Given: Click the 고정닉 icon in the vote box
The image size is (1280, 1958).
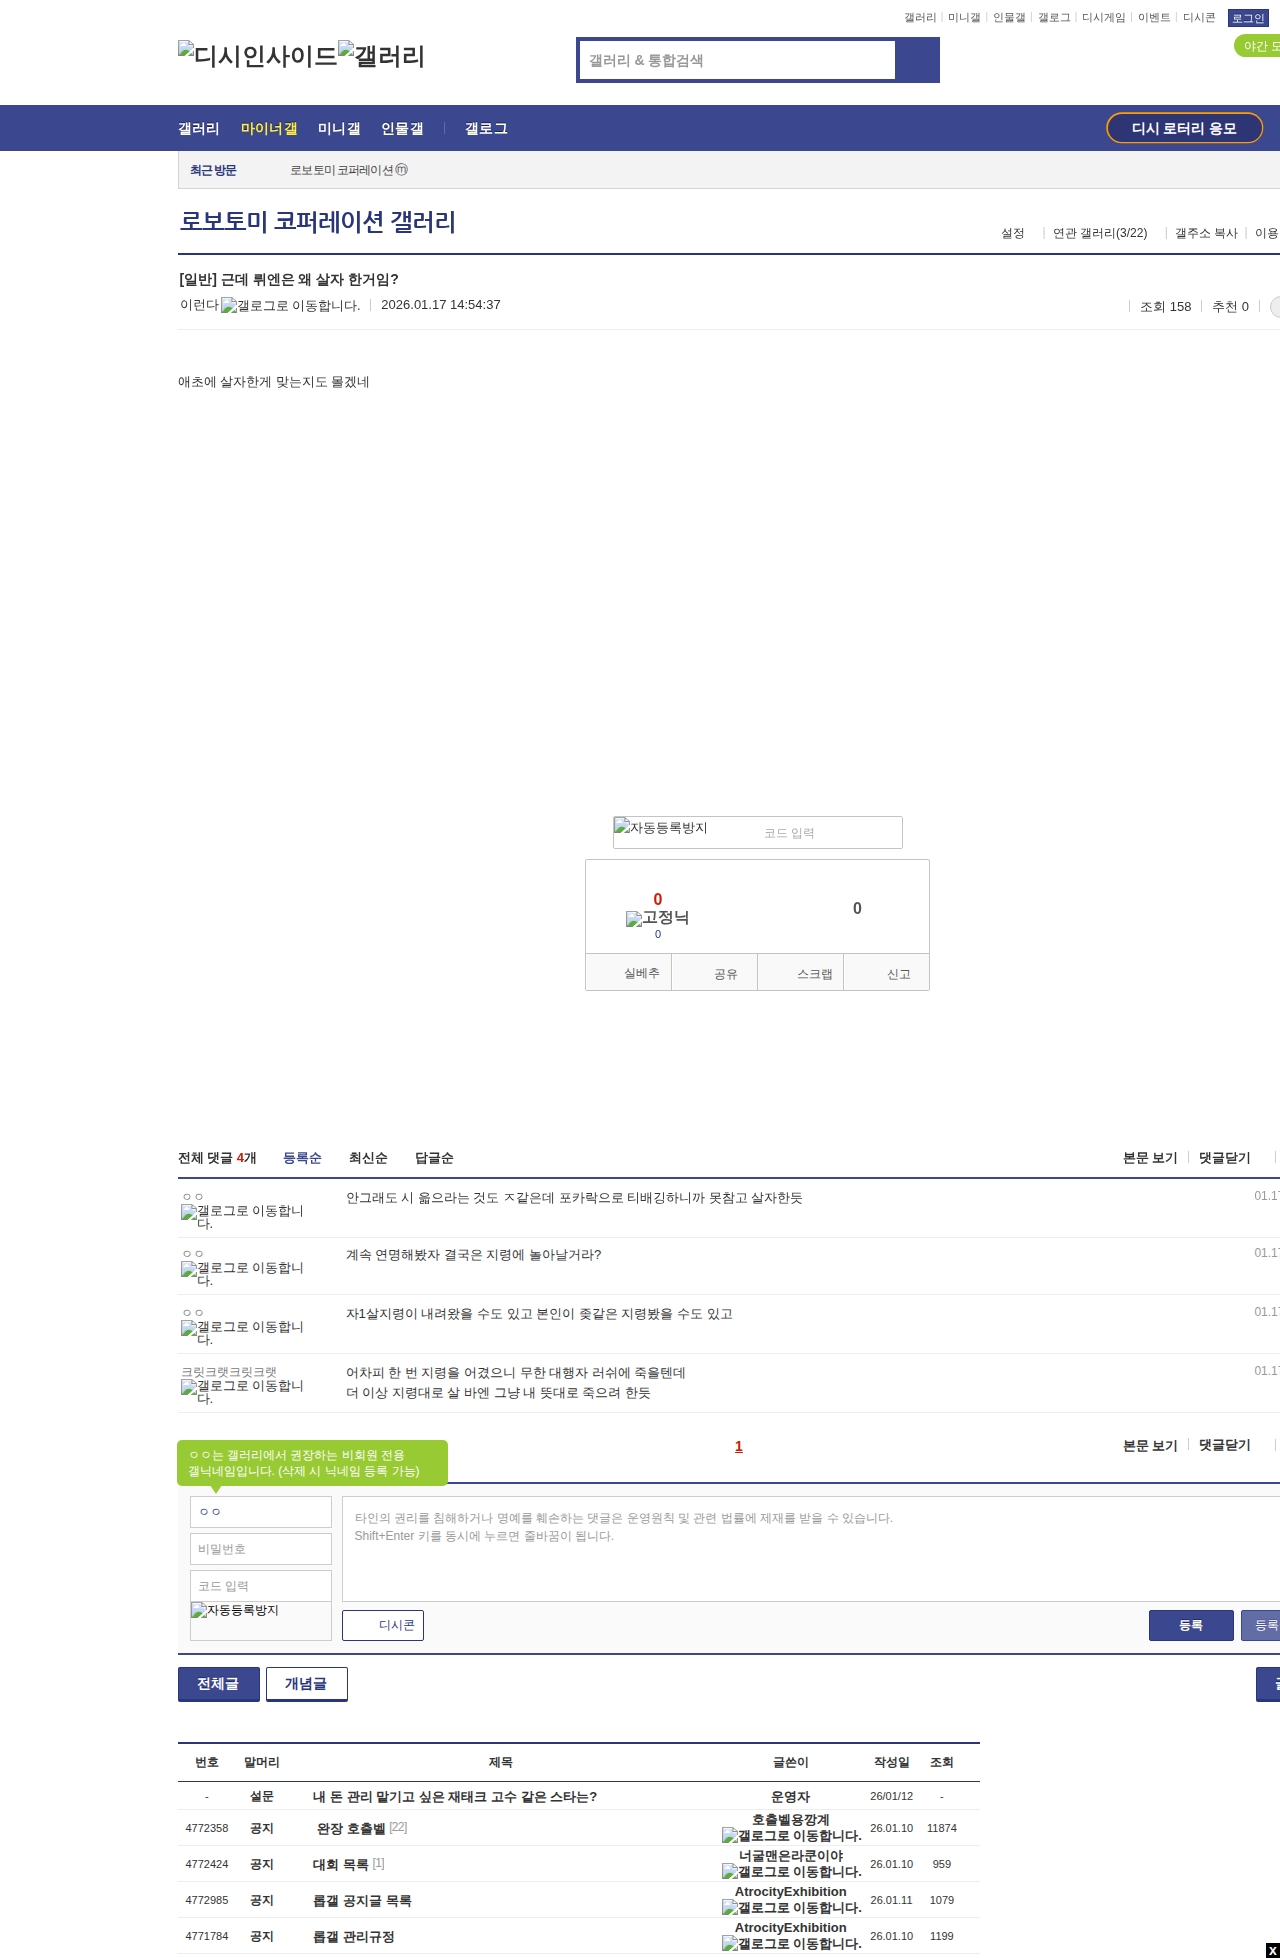Looking at the screenshot, I should tap(657, 918).
